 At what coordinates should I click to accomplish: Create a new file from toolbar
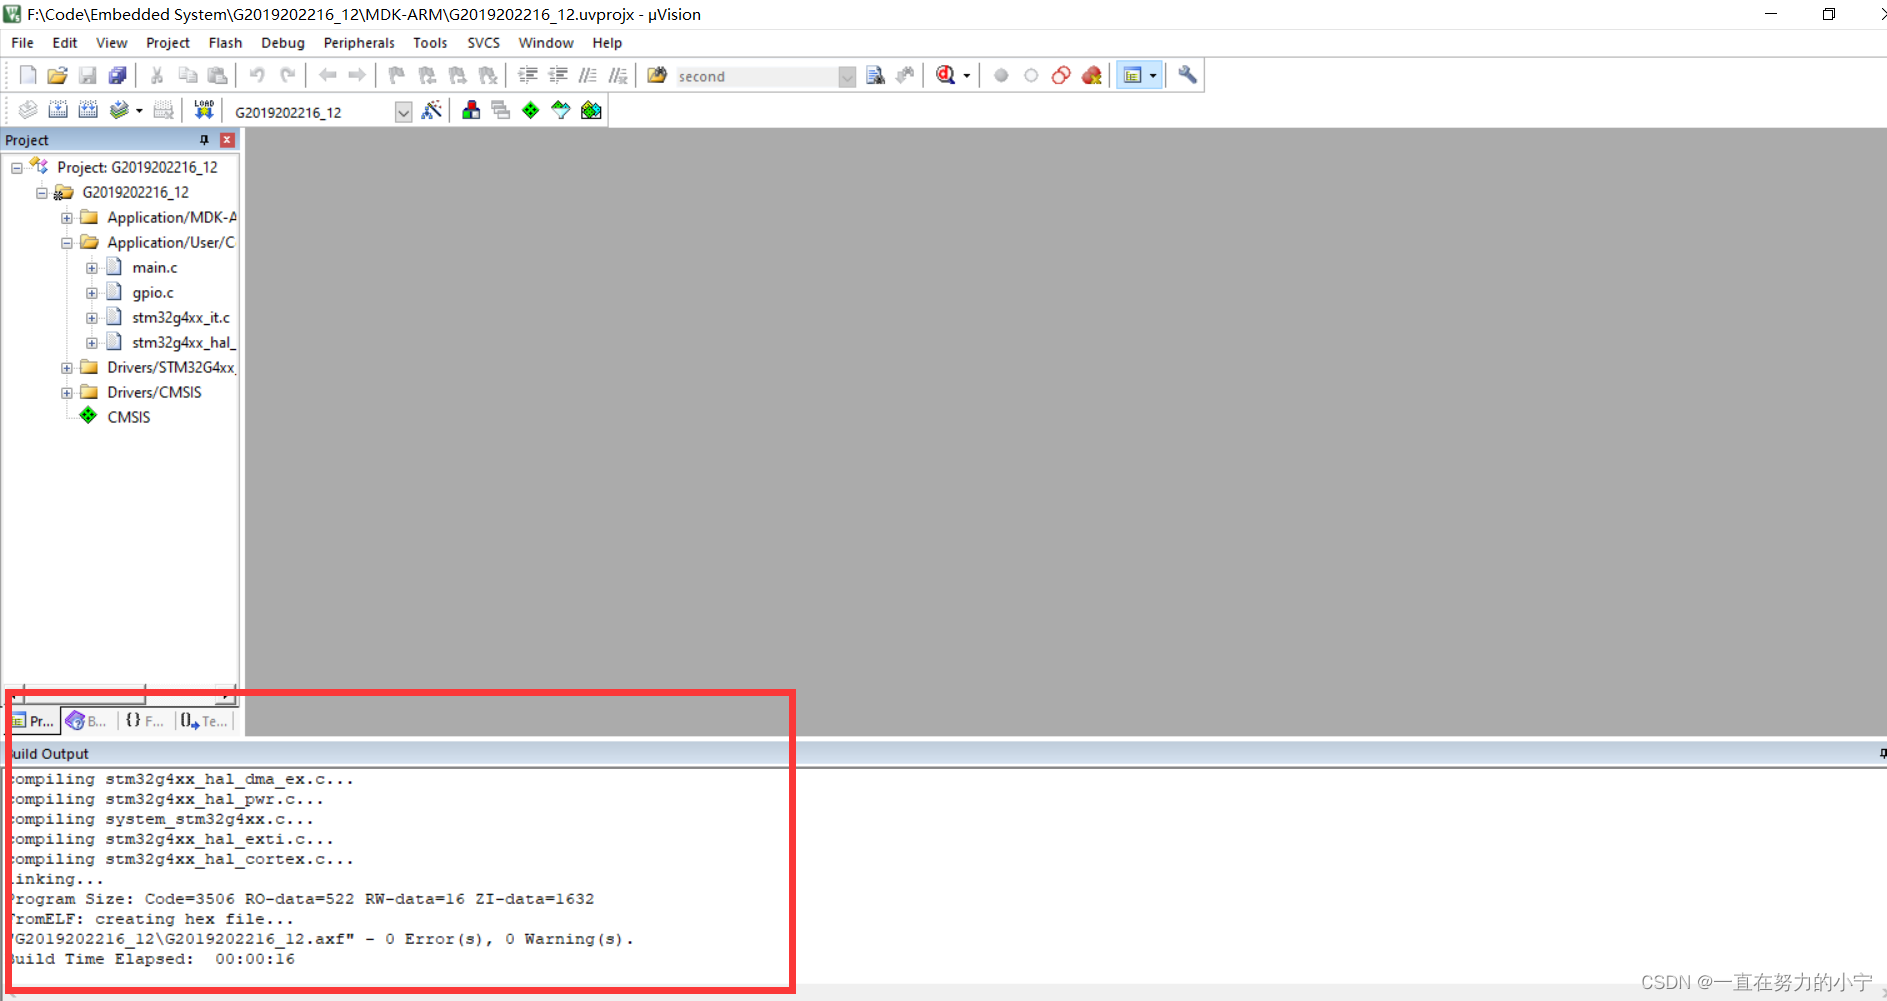coord(28,75)
